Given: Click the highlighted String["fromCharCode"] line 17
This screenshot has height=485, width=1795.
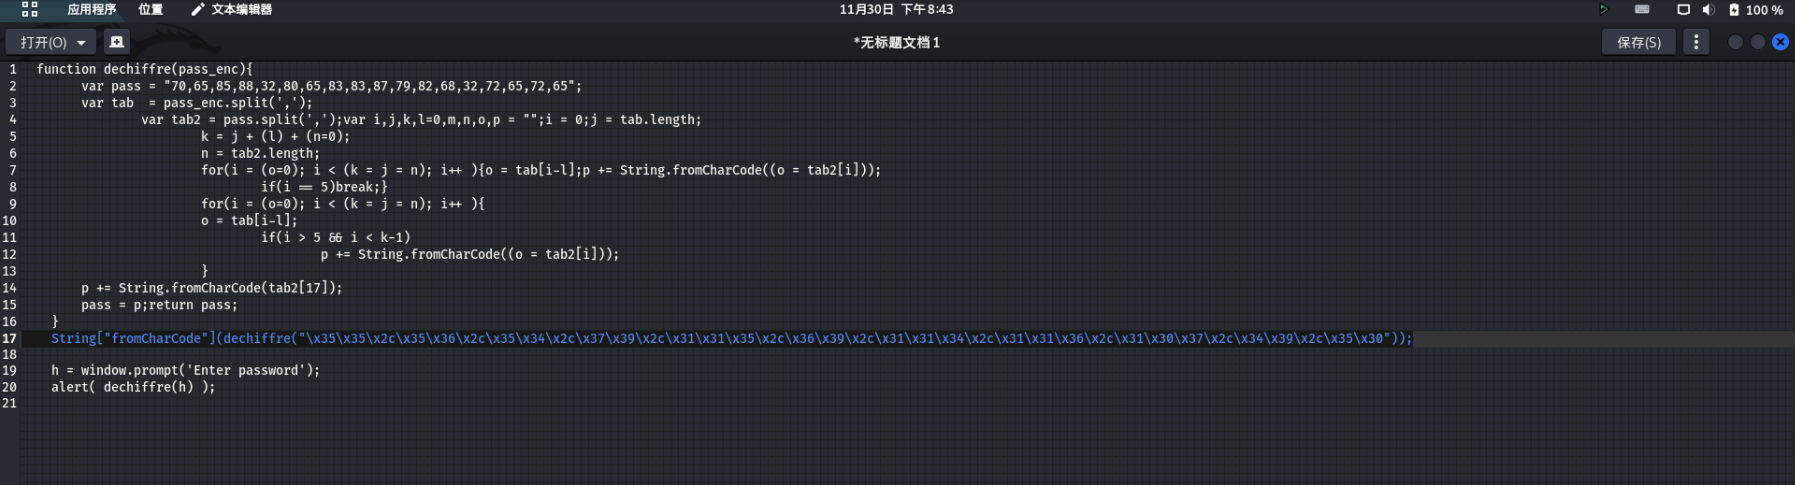Looking at the screenshot, I should click(x=732, y=339).
